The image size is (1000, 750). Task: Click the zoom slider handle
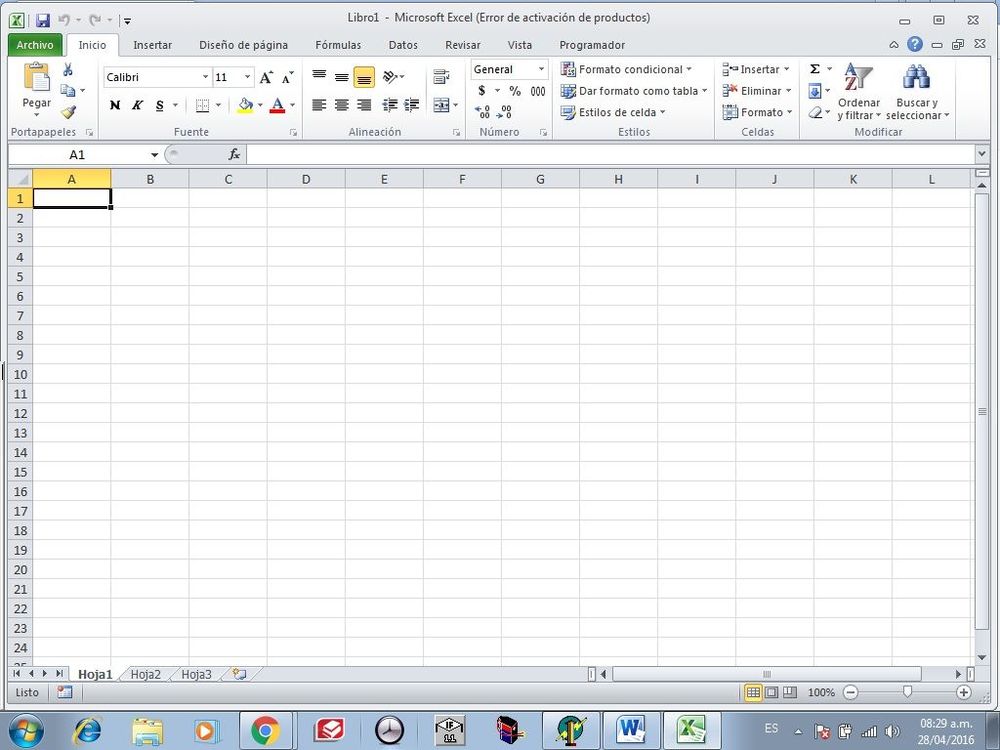(x=907, y=692)
